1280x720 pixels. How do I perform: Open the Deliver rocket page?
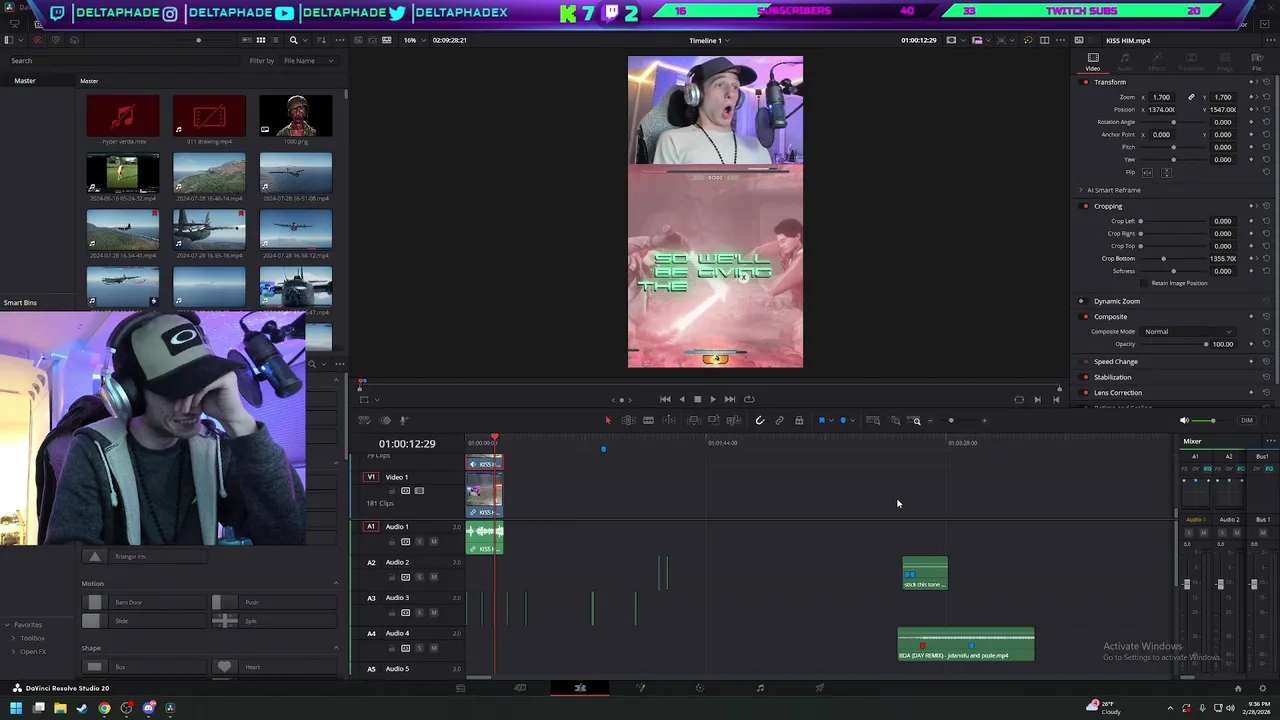pyautogui.click(x=820, y=688)
